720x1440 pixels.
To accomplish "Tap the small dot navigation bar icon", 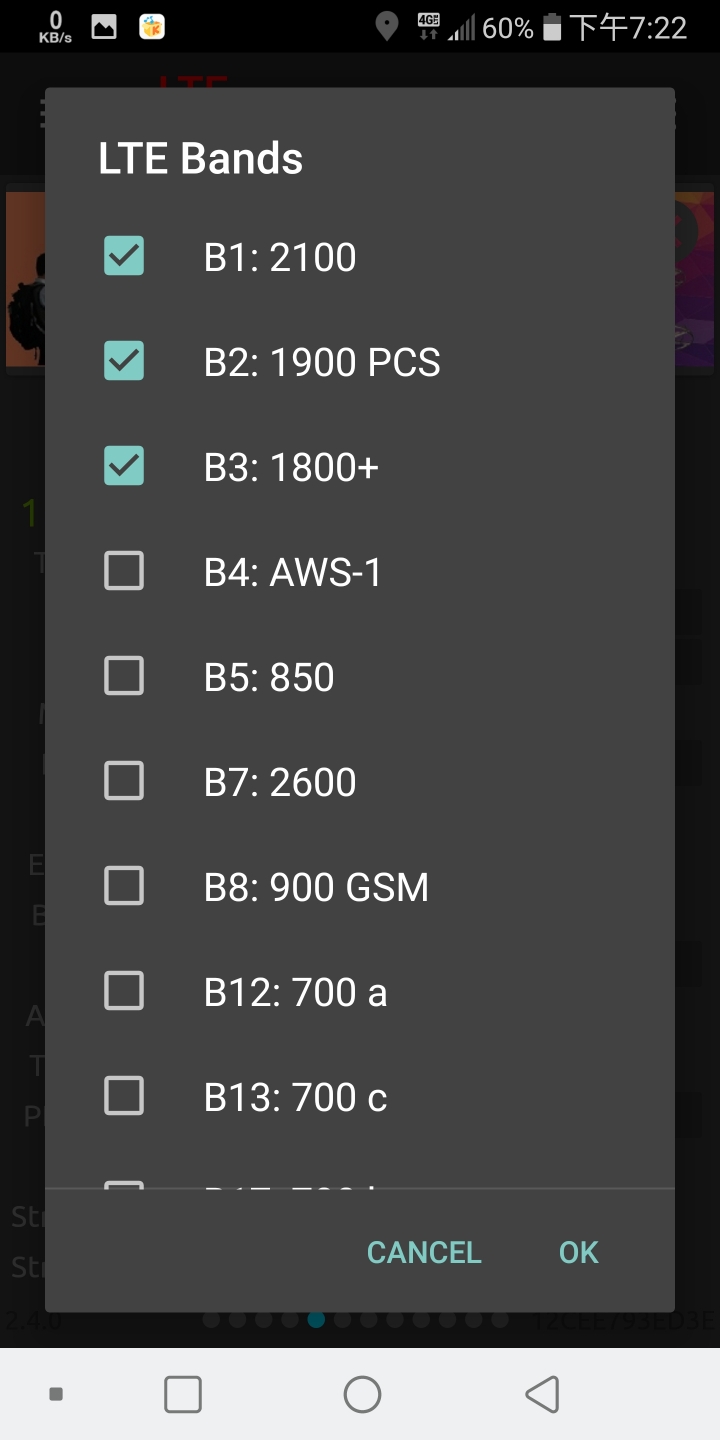I will (56, 1394).
